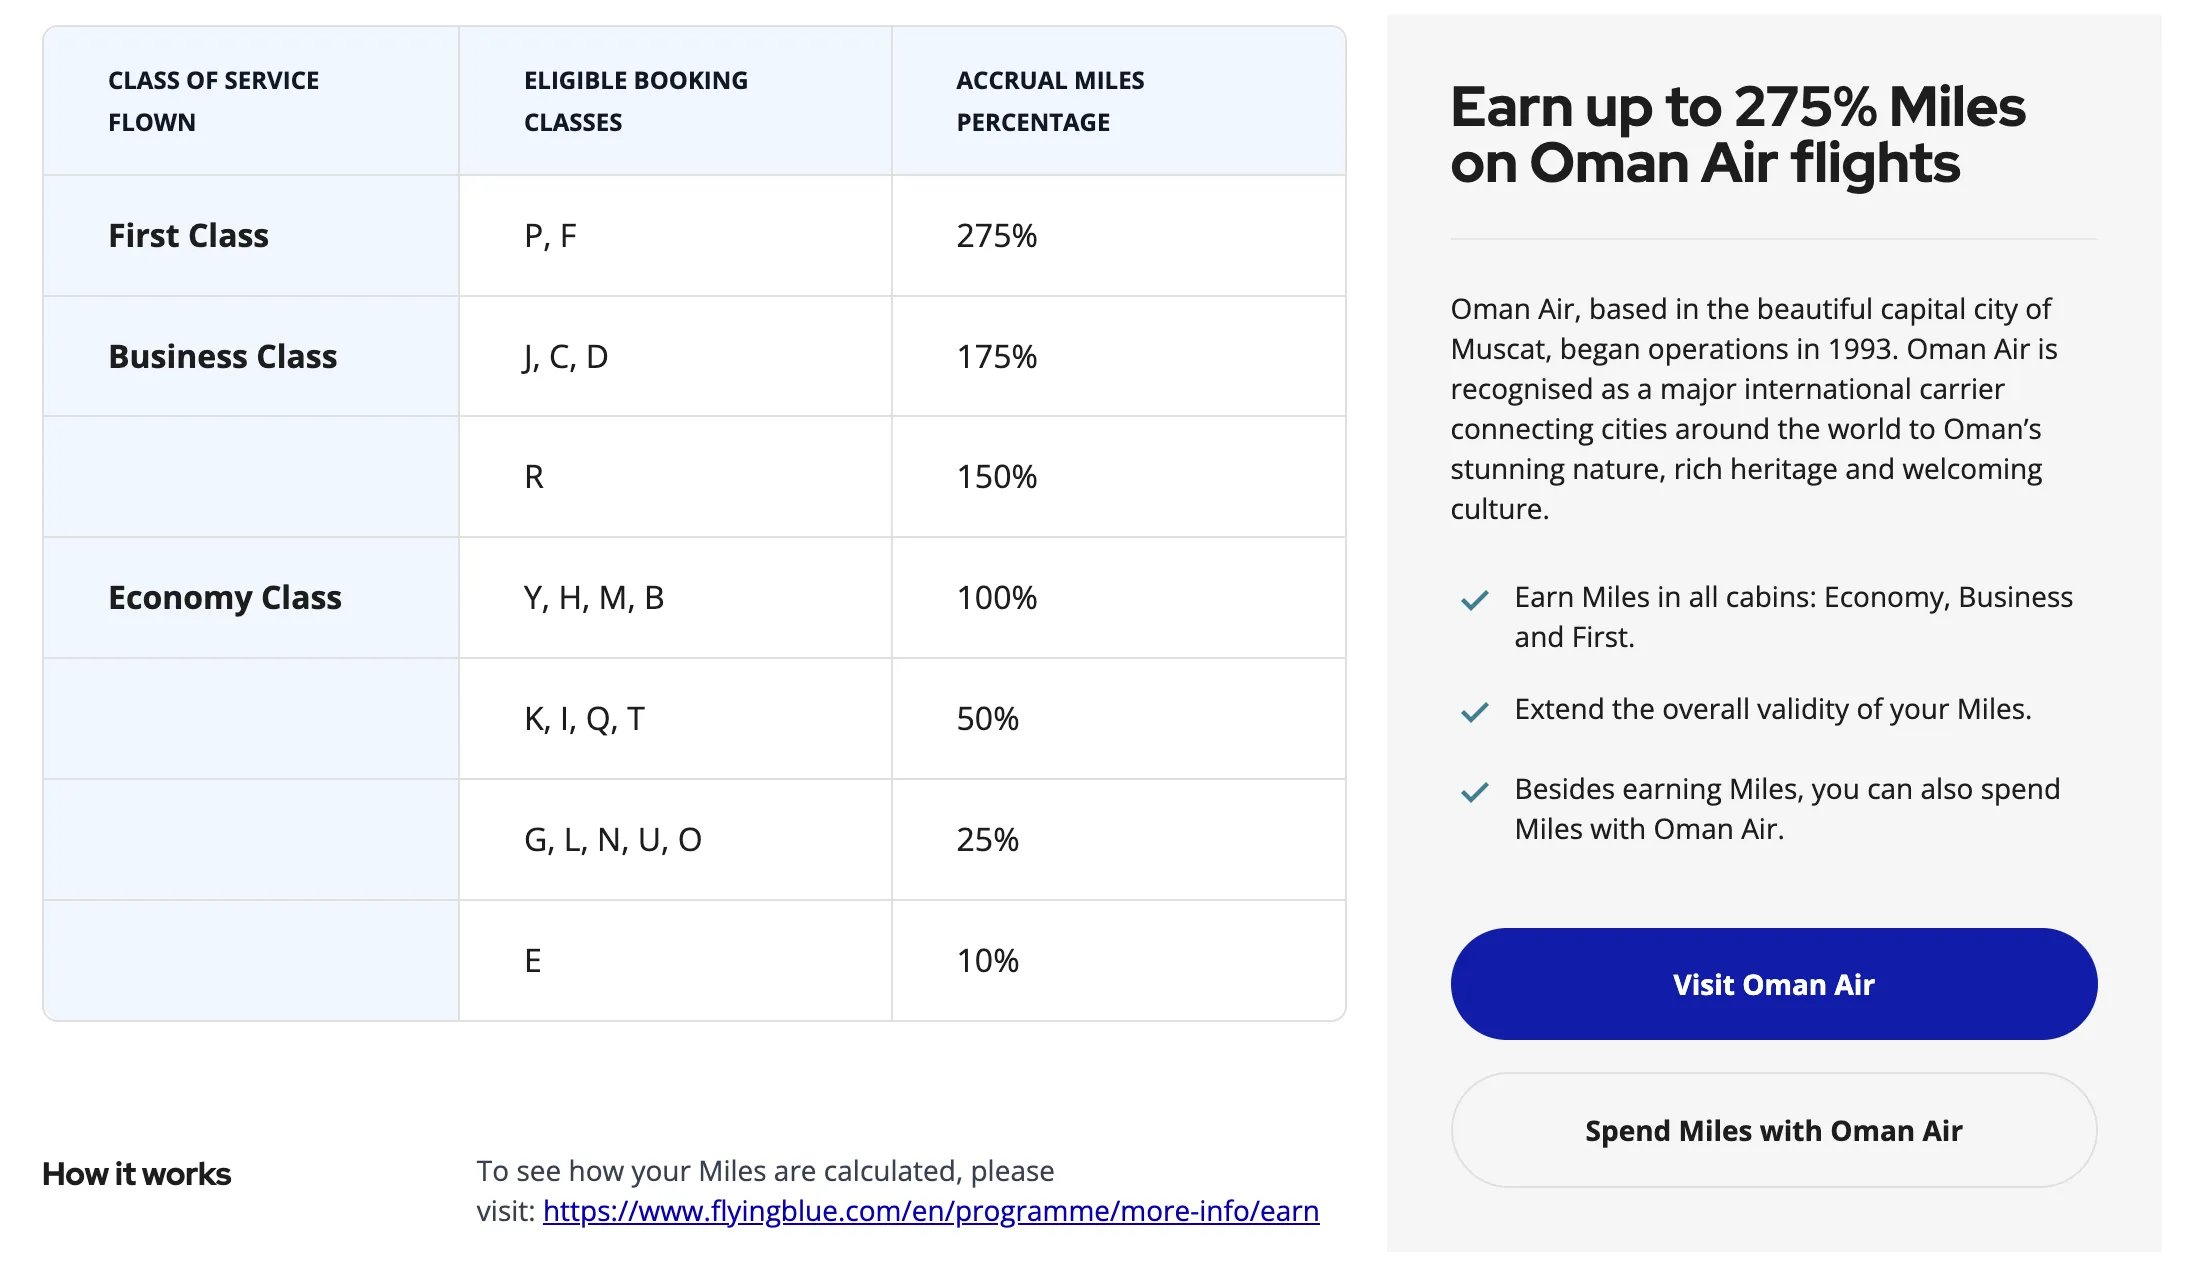Click checkmark beside Earn Miles in all cabins

click(1474, 600)
